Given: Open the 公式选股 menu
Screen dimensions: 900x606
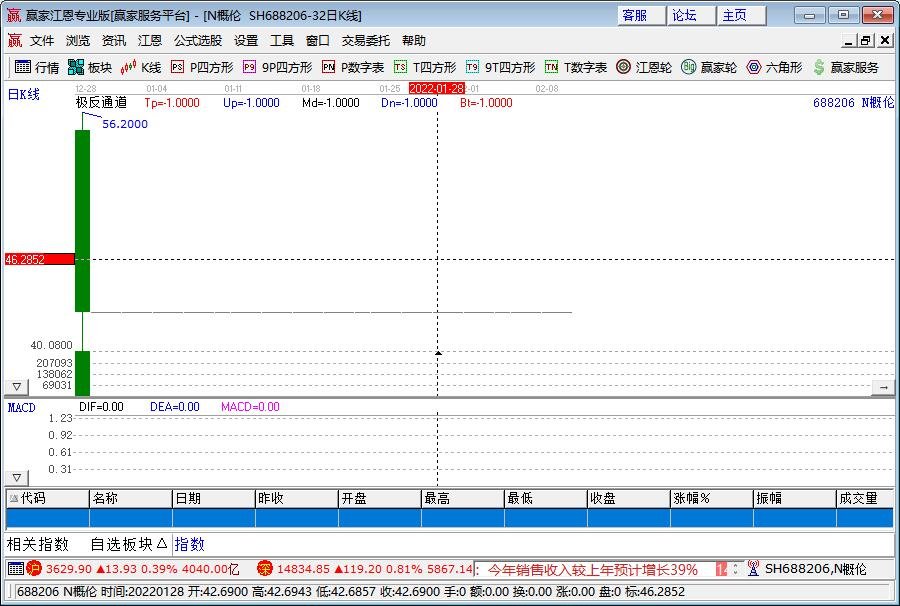Looking at the screenshot, I should point(198,40).
